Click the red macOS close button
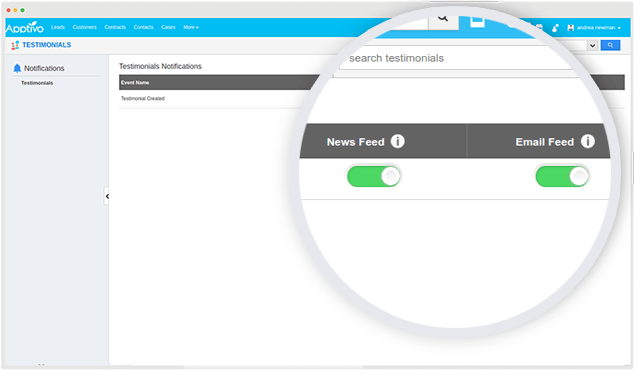Screen dimensions: 635x371 (x=9, y=10)
